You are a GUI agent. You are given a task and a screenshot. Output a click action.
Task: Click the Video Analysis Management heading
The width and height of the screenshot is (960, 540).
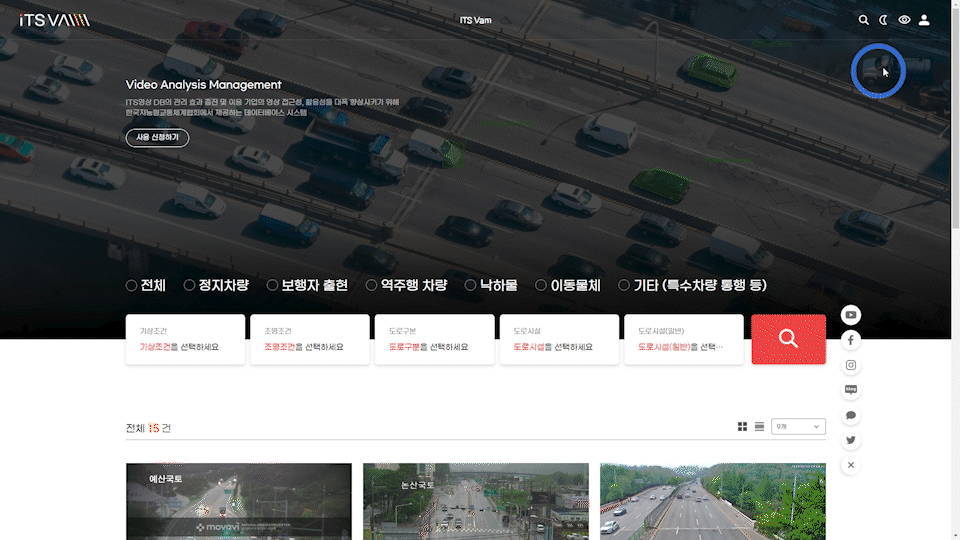(x=203, y=84)
